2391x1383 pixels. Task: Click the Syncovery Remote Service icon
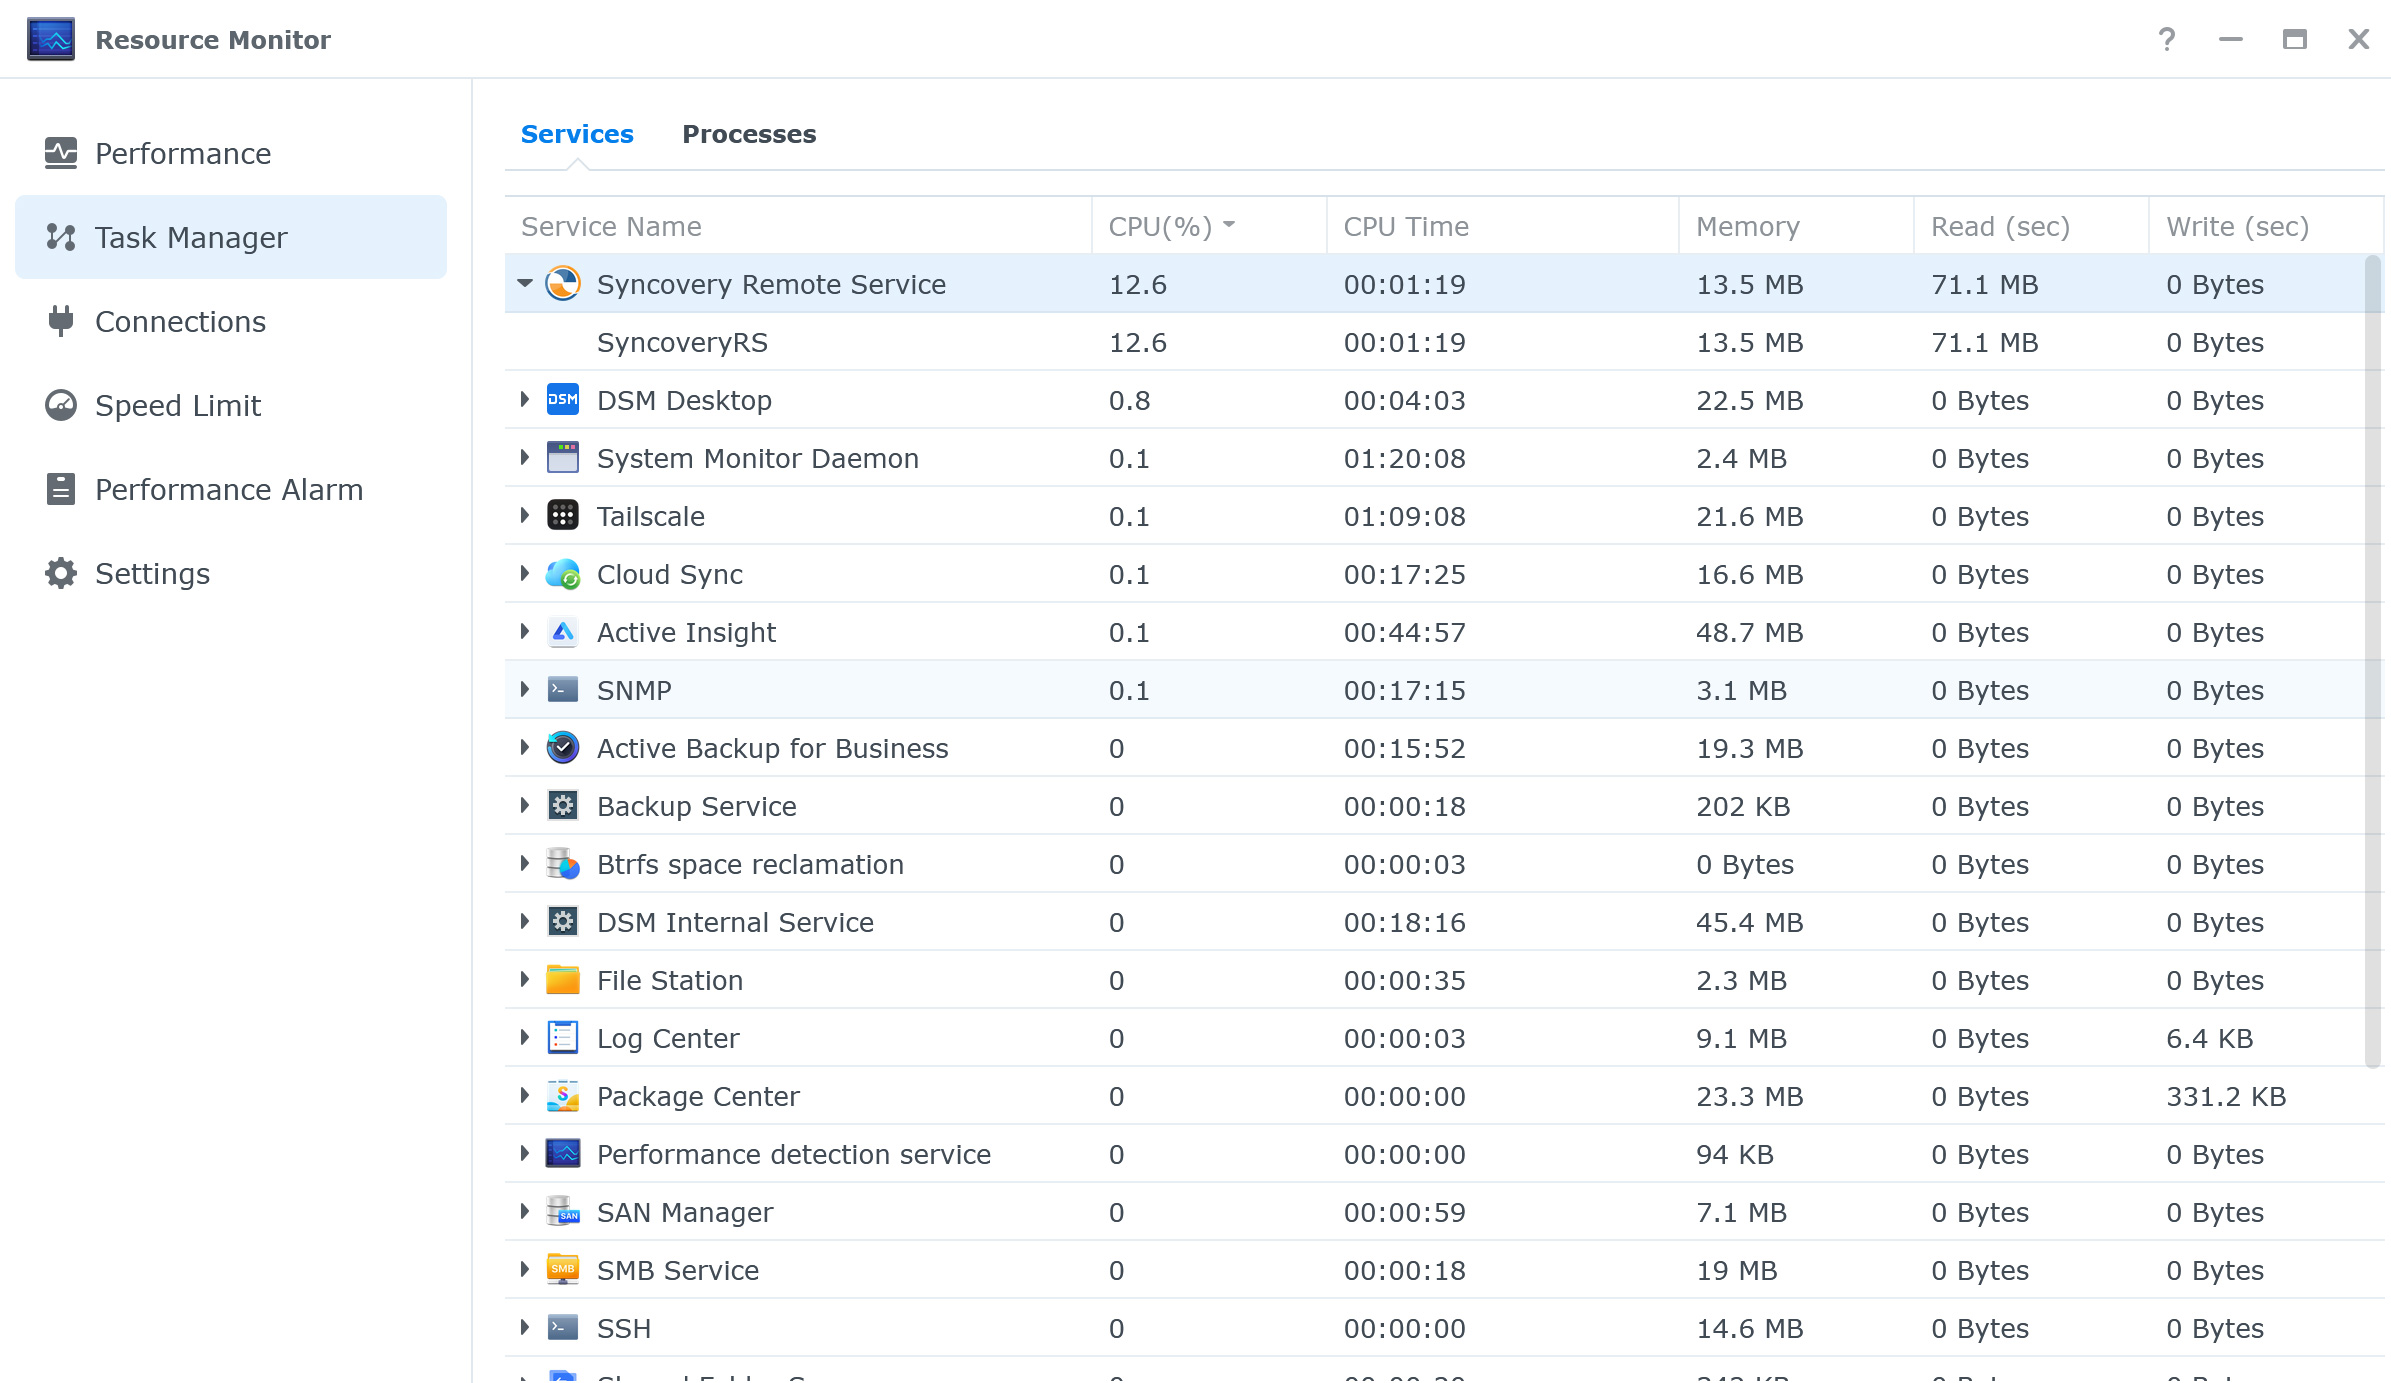tap(563, 284)
